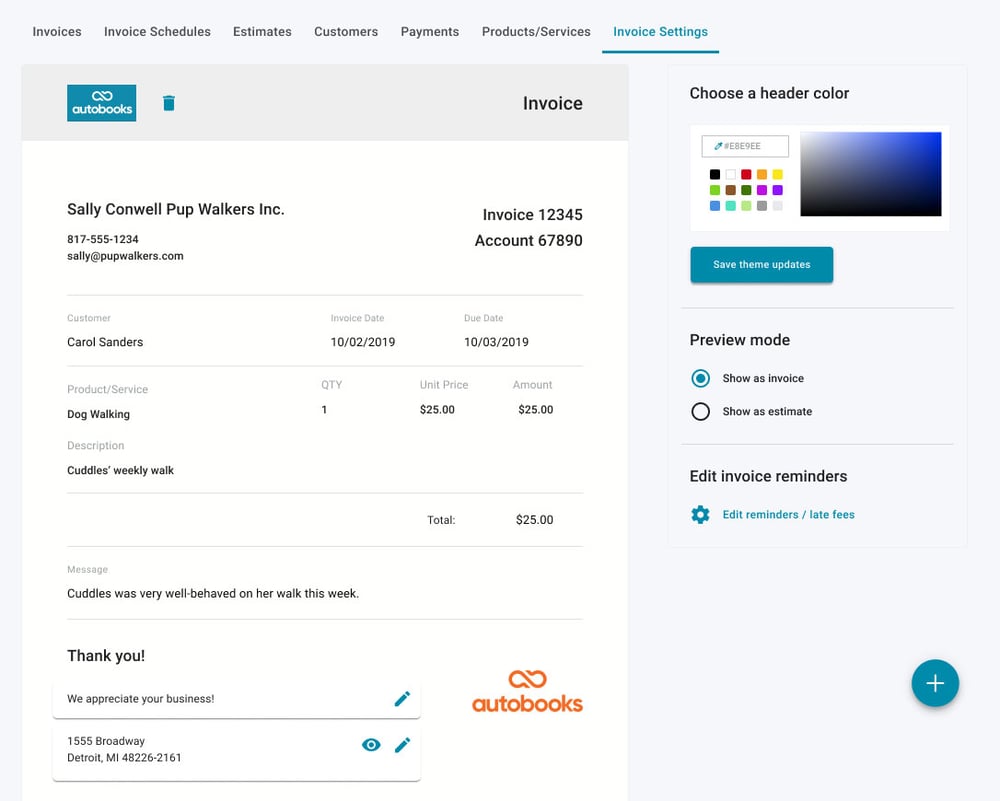
Task: Select the 'Show as invoice' preview mode
Action: (700, 378)
